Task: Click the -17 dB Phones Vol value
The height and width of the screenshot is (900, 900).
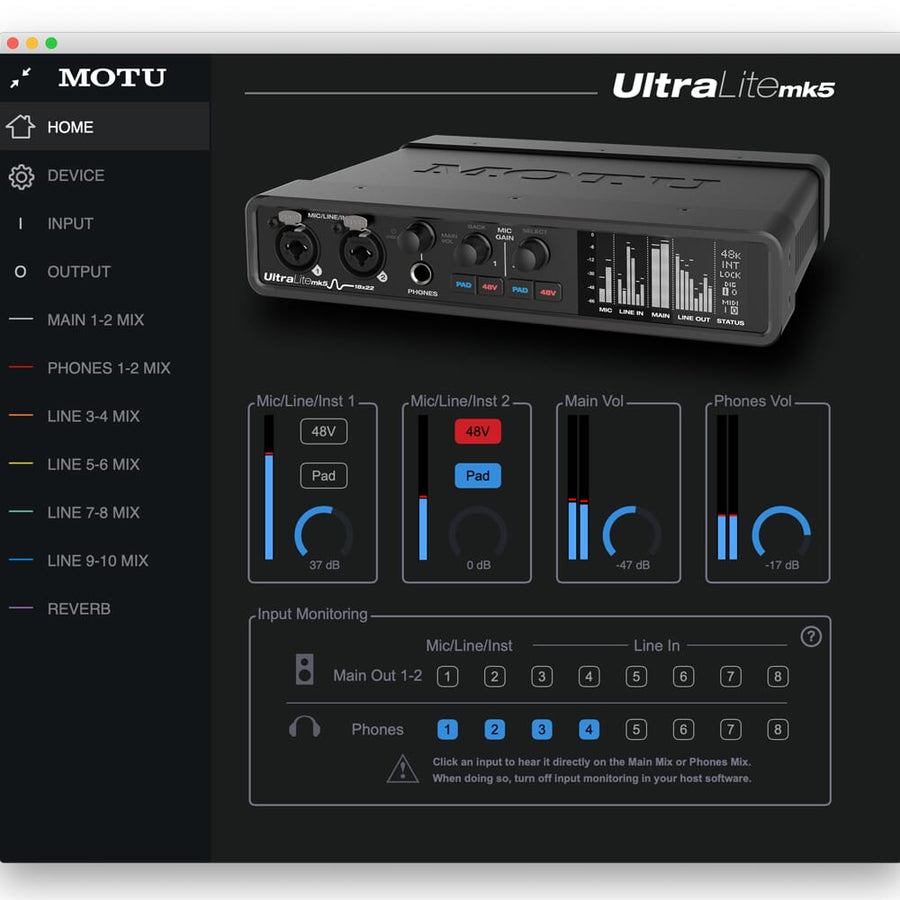Action: click(x=782, y=565)
